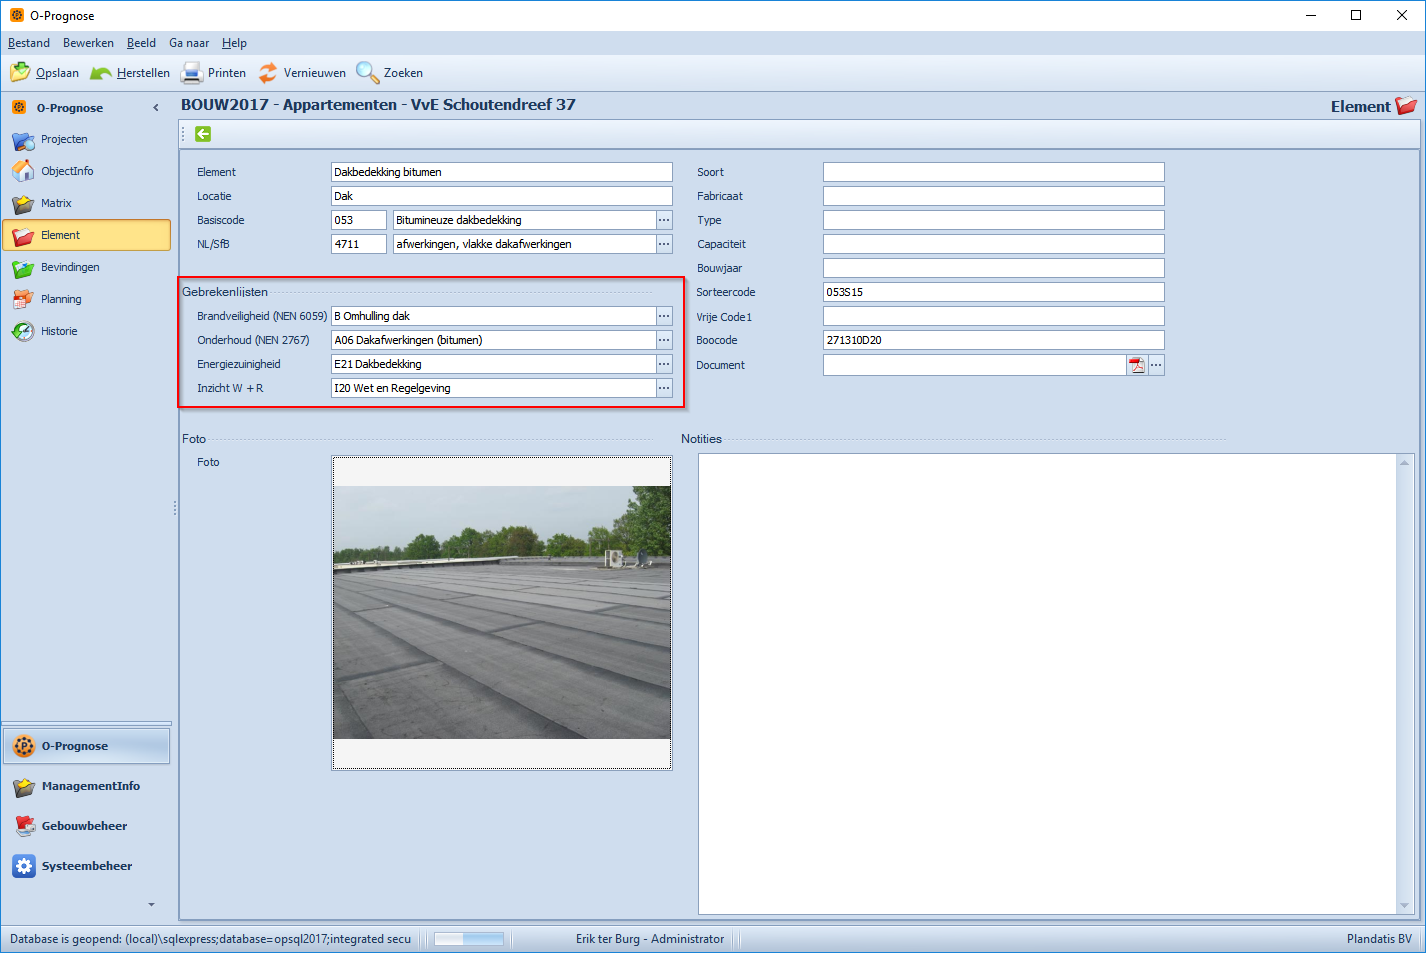Screen dimensions: 1426x953
Task: Expand the navigation pane overflow arrow
Action: (x=152, y=904)
